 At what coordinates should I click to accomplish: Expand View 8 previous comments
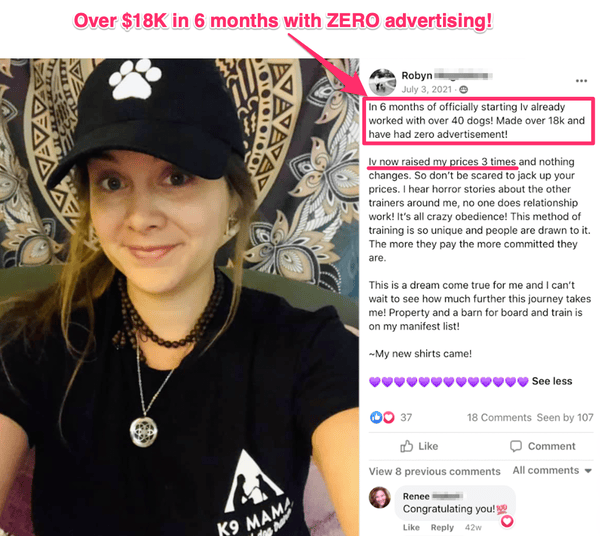(x=434, y=471)
